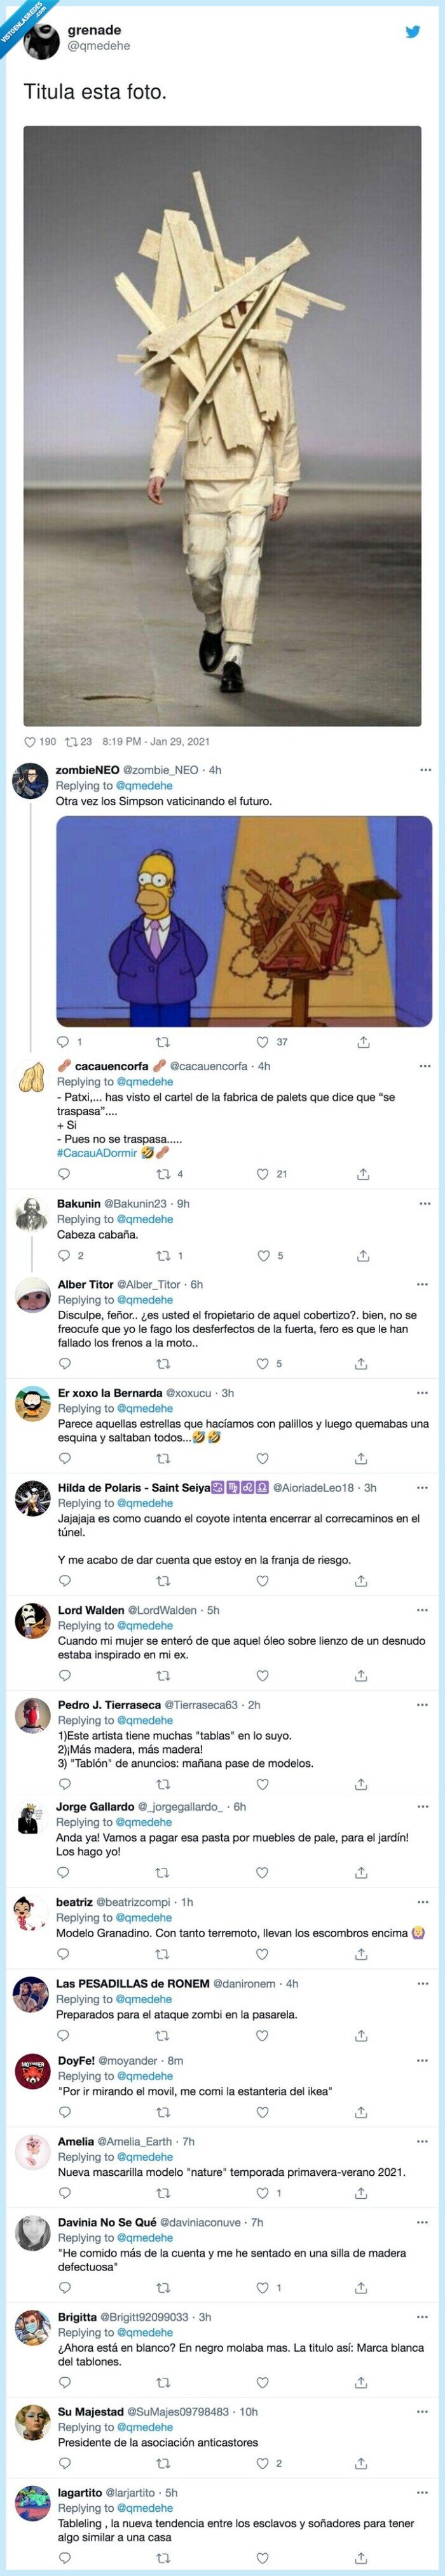Share zombieNEO's reply
The height and width of the screenshot is (2576, 445).
[x=362, y=1042]
